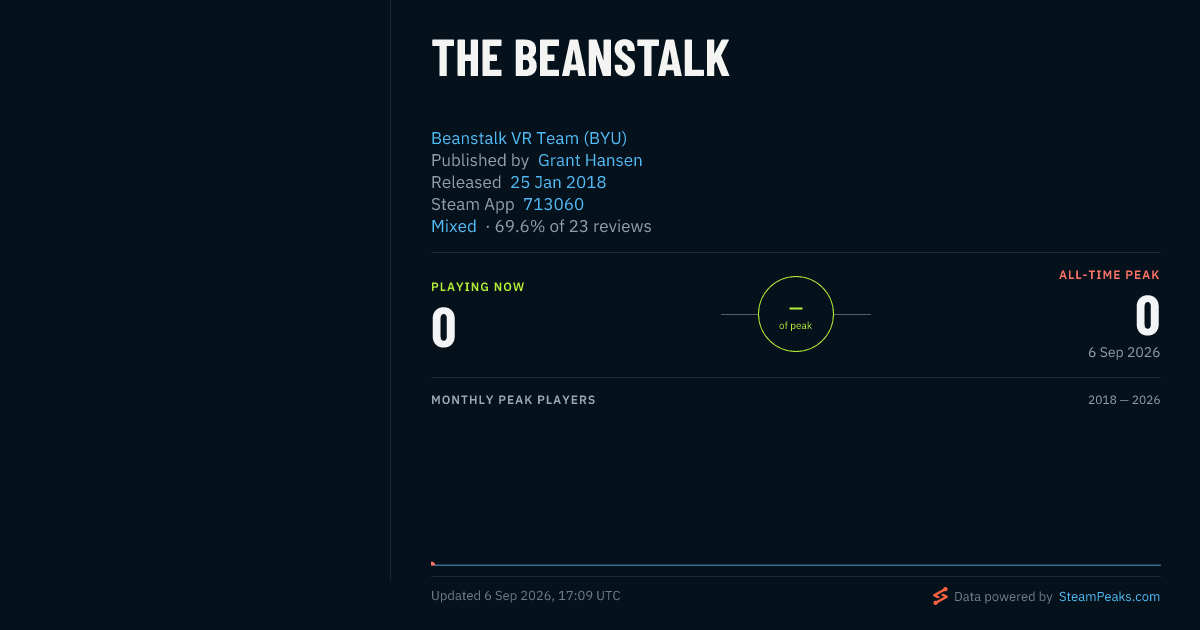Click the 2018 — 2026 range label
Image resolution: width=1200 pixels, height=630 pixels.
pos(1124,400)
